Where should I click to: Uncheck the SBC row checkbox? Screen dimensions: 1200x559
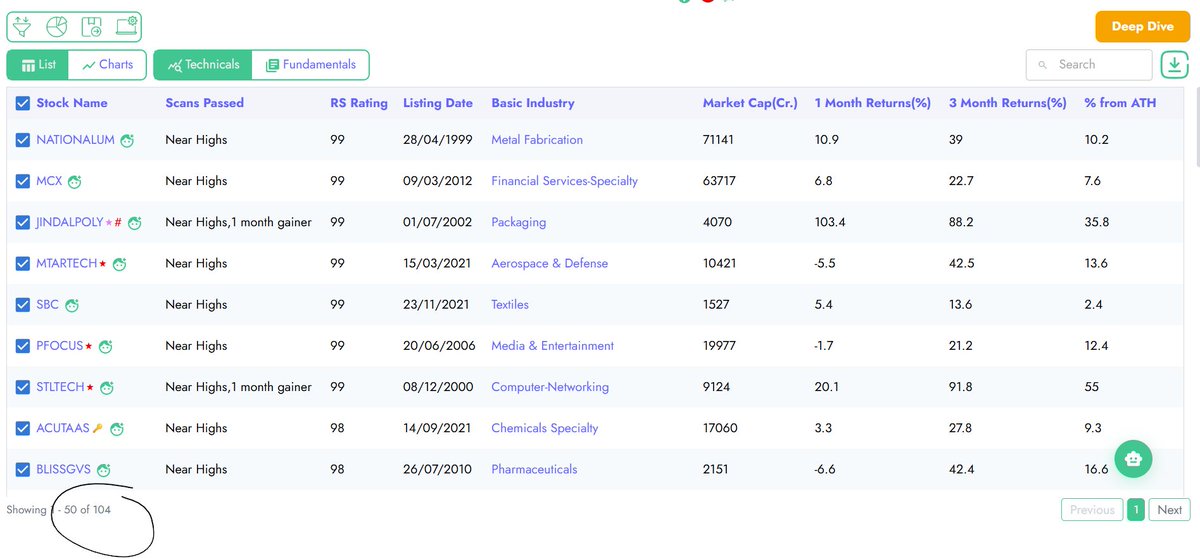click(x=23, y=304)
